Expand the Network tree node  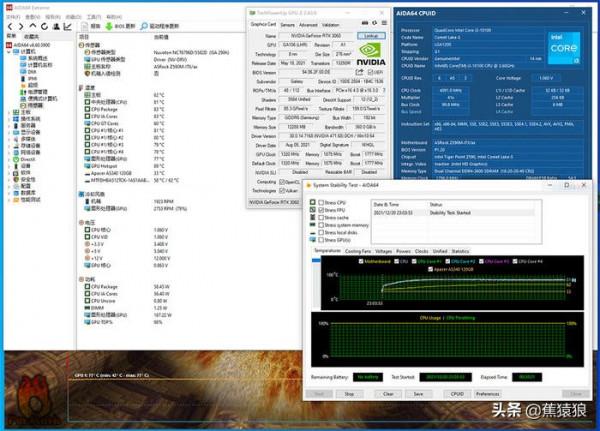click(9, 152)
